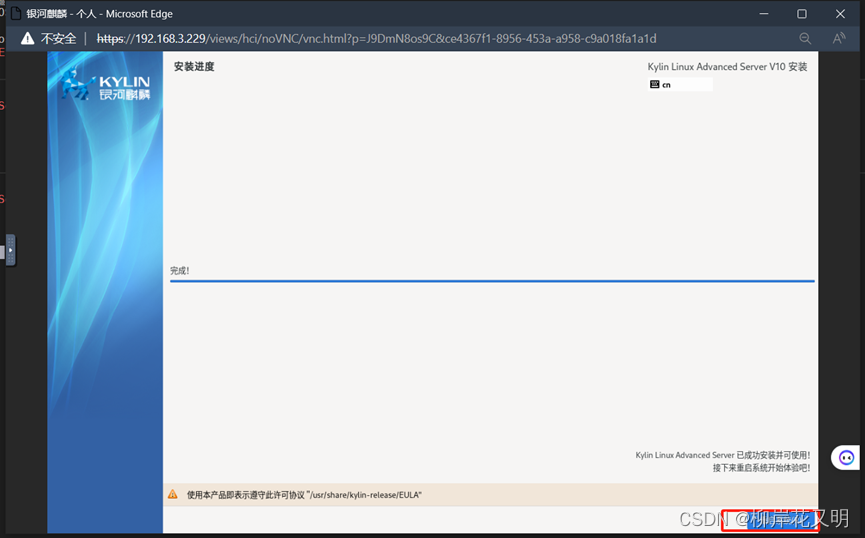Click the '完成!' status text
The image size is (865, 538).
click(180, 270)
